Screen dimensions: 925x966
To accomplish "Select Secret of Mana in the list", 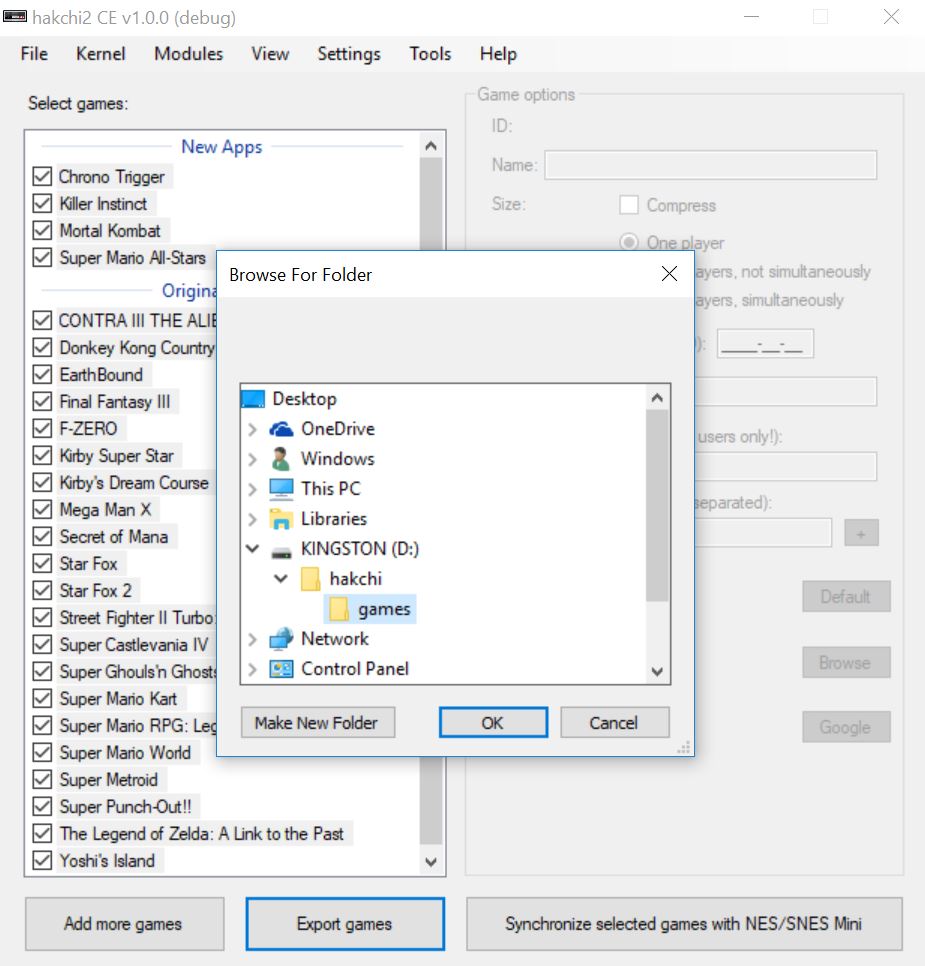I will click(x=113, y=537).
